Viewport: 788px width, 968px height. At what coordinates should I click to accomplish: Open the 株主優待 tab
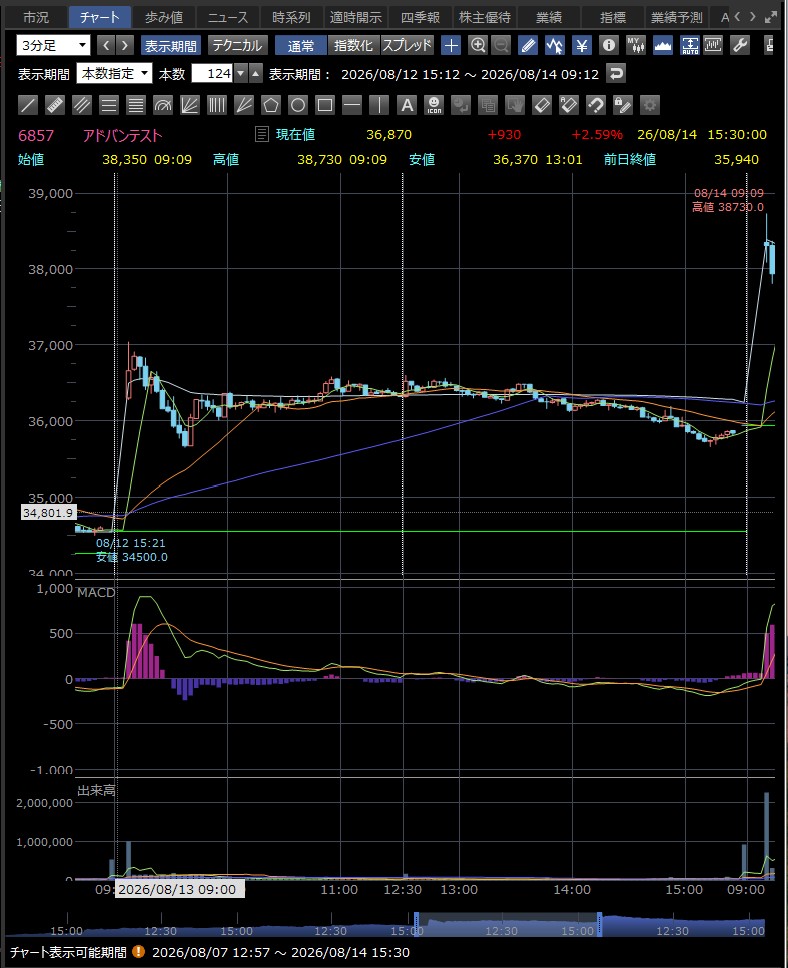click(485, 17)
